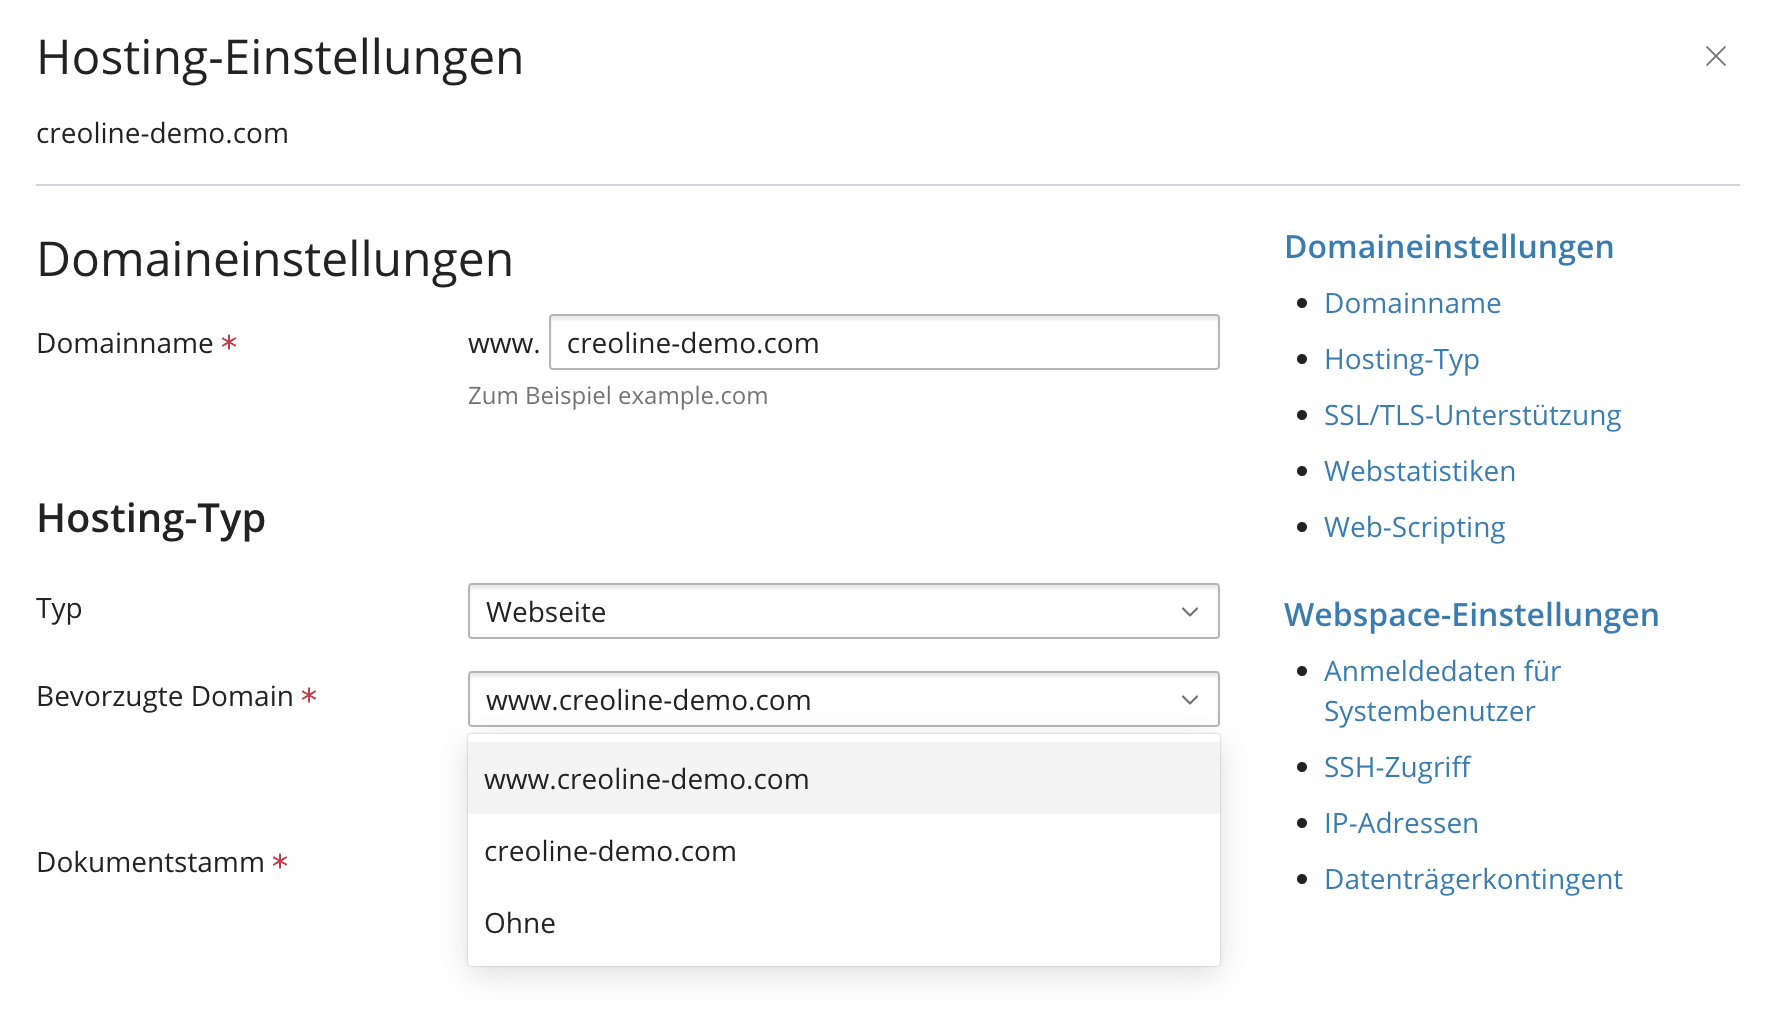Jump to Domainname section link

[1412, 303]
